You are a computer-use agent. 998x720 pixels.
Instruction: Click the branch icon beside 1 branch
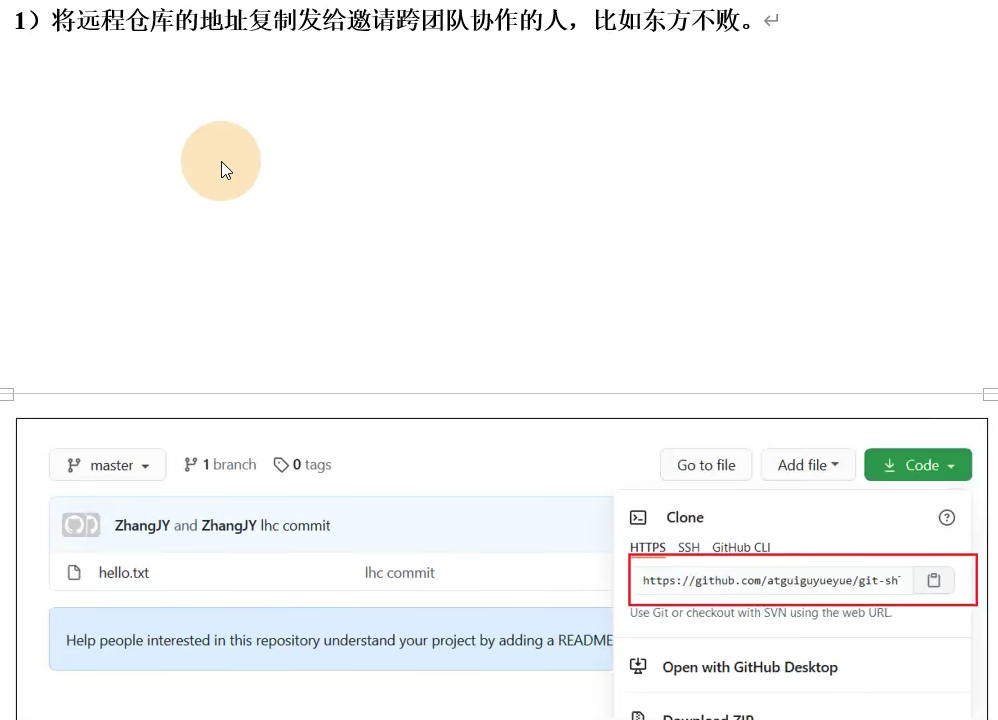[x=190, y=465]
